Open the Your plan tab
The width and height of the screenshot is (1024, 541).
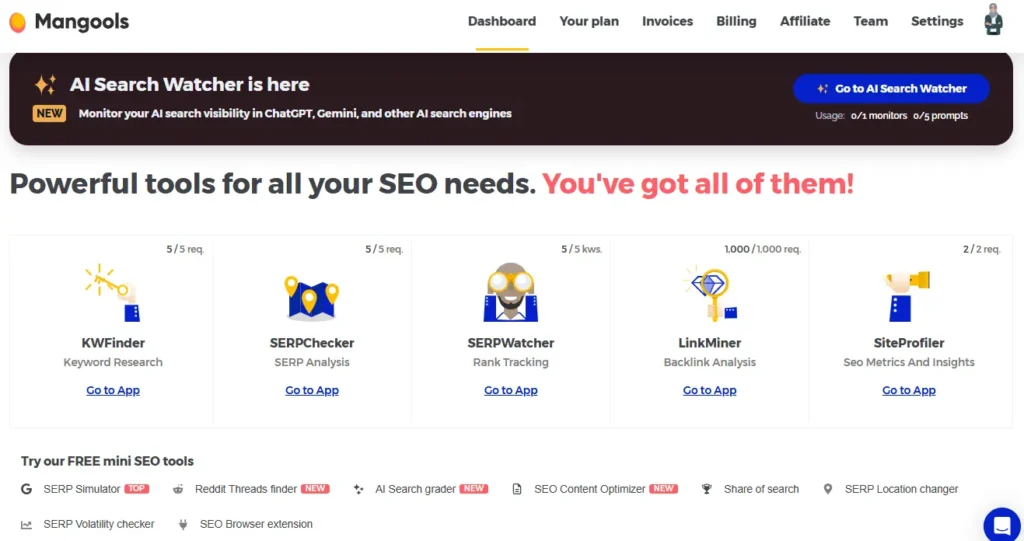click(x=589, y=22)
